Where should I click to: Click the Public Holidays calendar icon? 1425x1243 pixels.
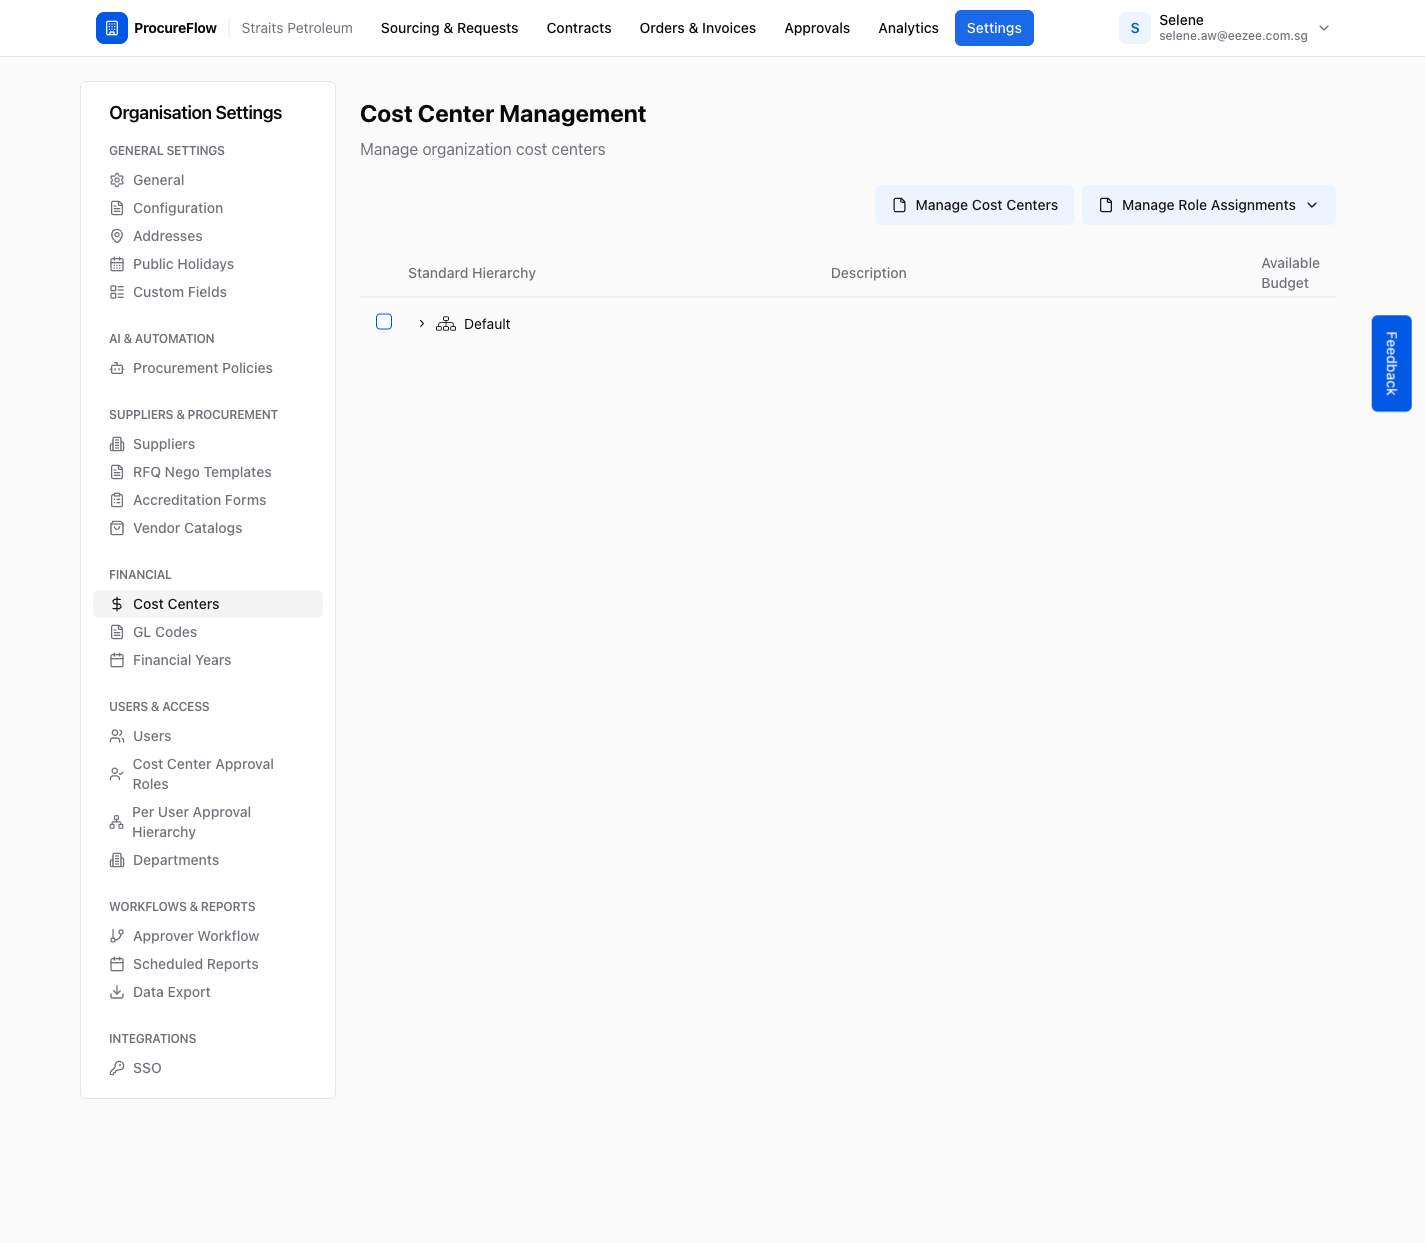click(x=117, y=264)
